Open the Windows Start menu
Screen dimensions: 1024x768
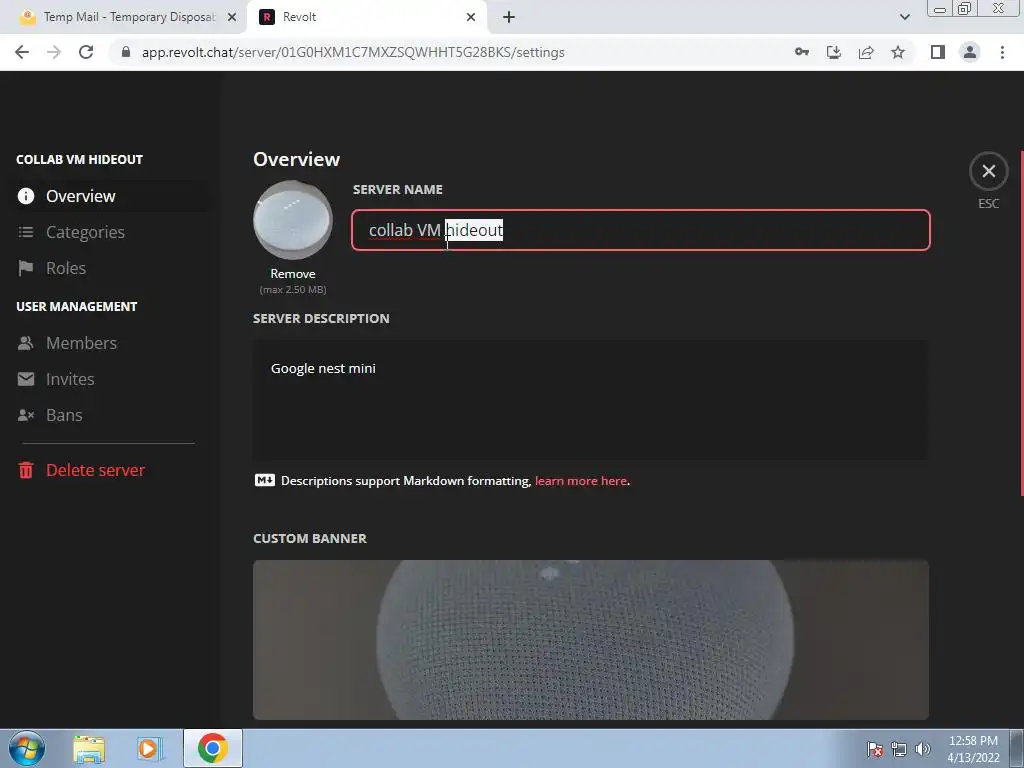tap(27, 748)
